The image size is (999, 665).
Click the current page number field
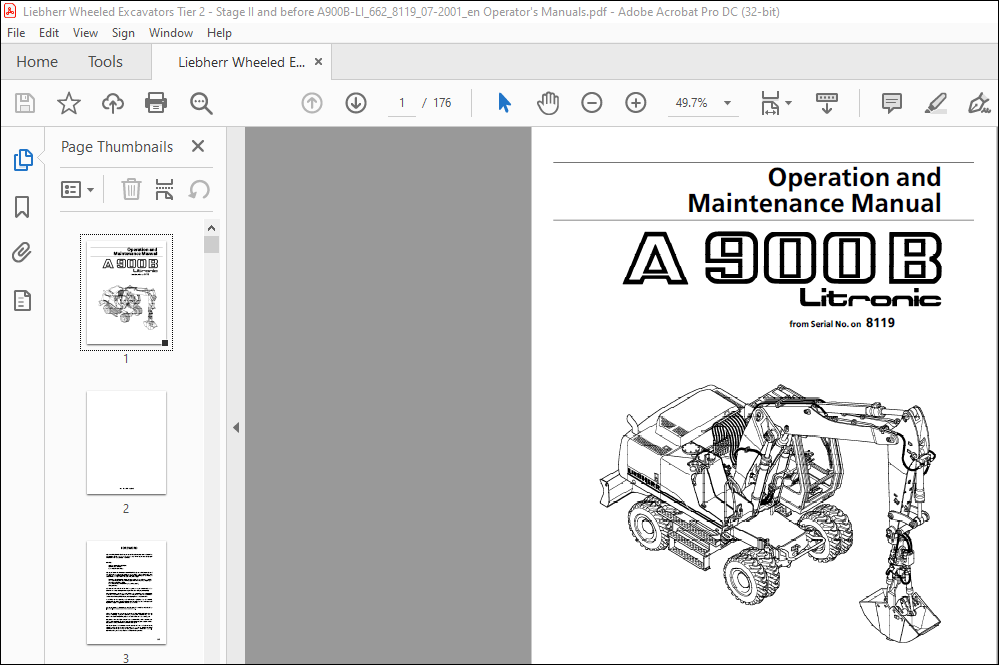point(402,103)
